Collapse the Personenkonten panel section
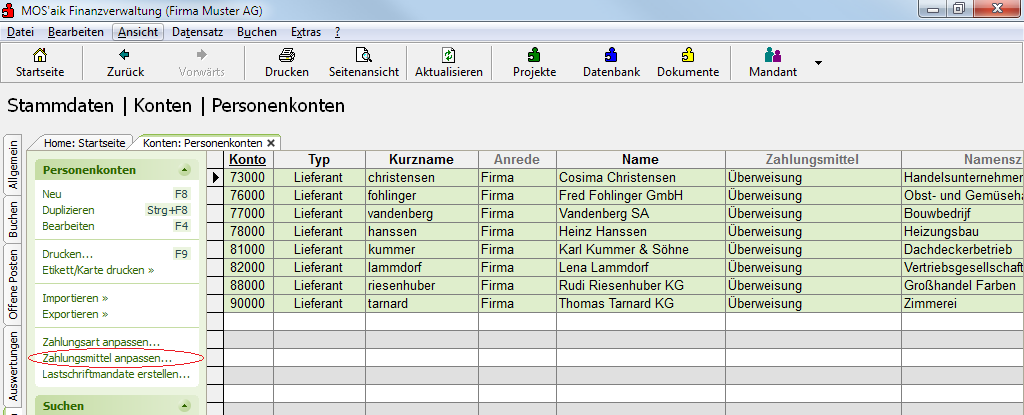 tap(185, 170)
